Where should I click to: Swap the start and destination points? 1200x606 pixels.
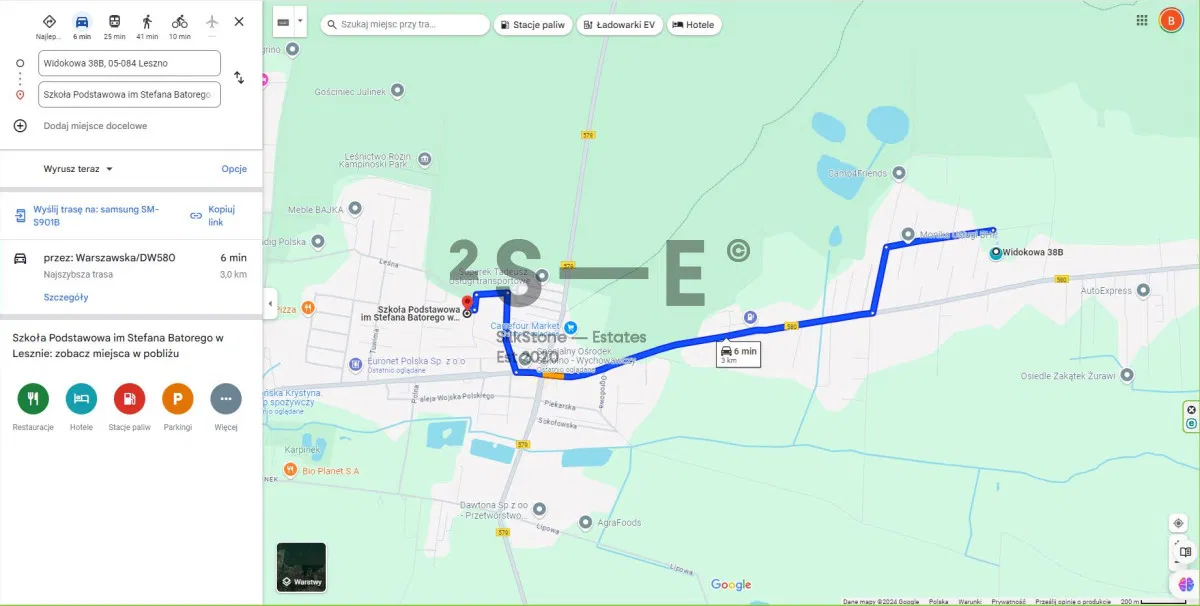coord(239,78)
